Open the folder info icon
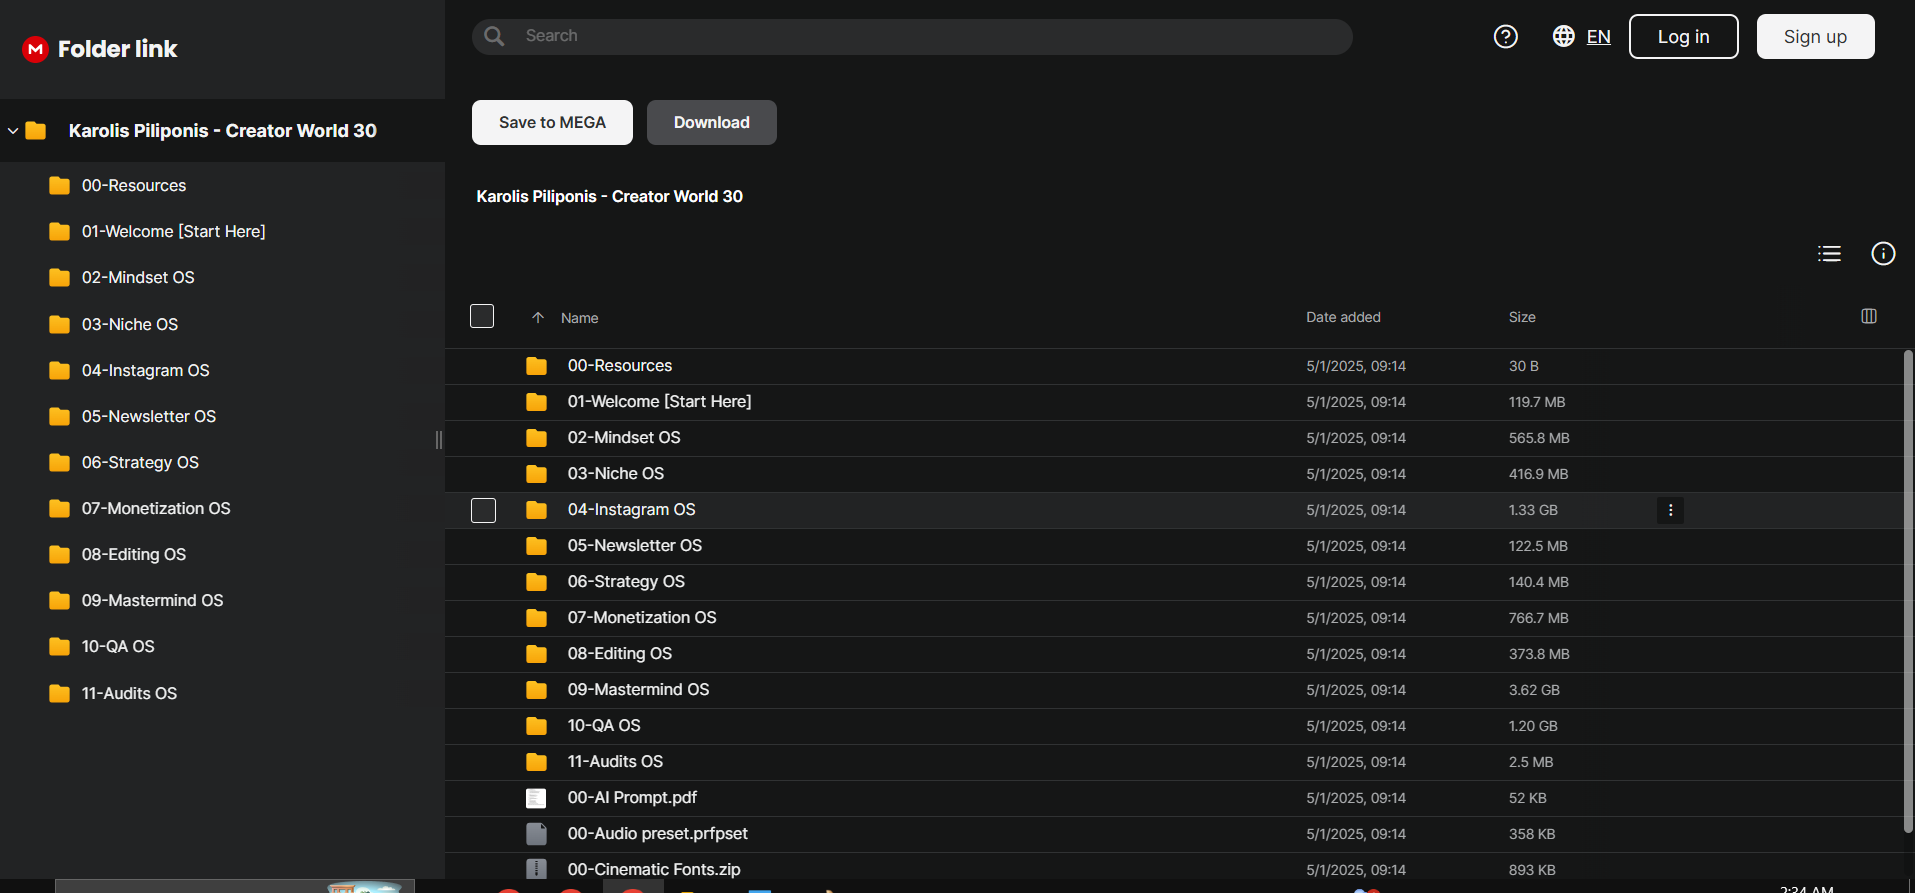This screenshot has width=1915, height=893. 1883,254
